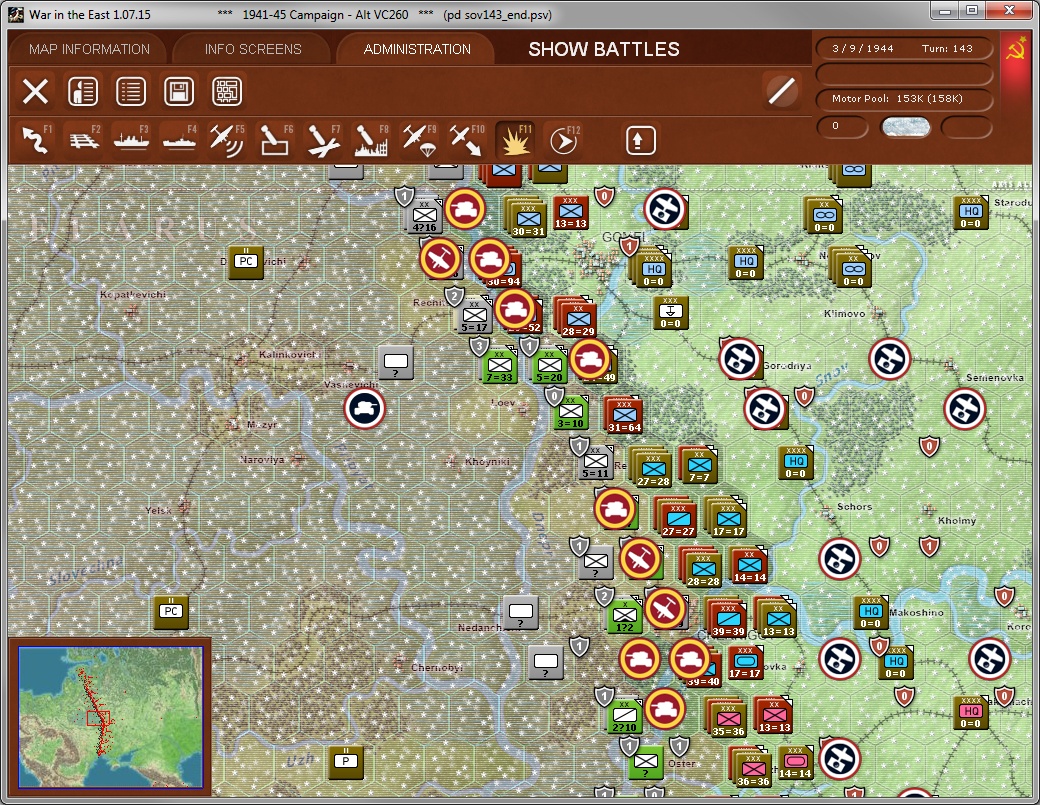Image resolution: width=1040 pixels, height=805 pixels.
Task: Select the 7=7 unit counter
Action: 698,464
